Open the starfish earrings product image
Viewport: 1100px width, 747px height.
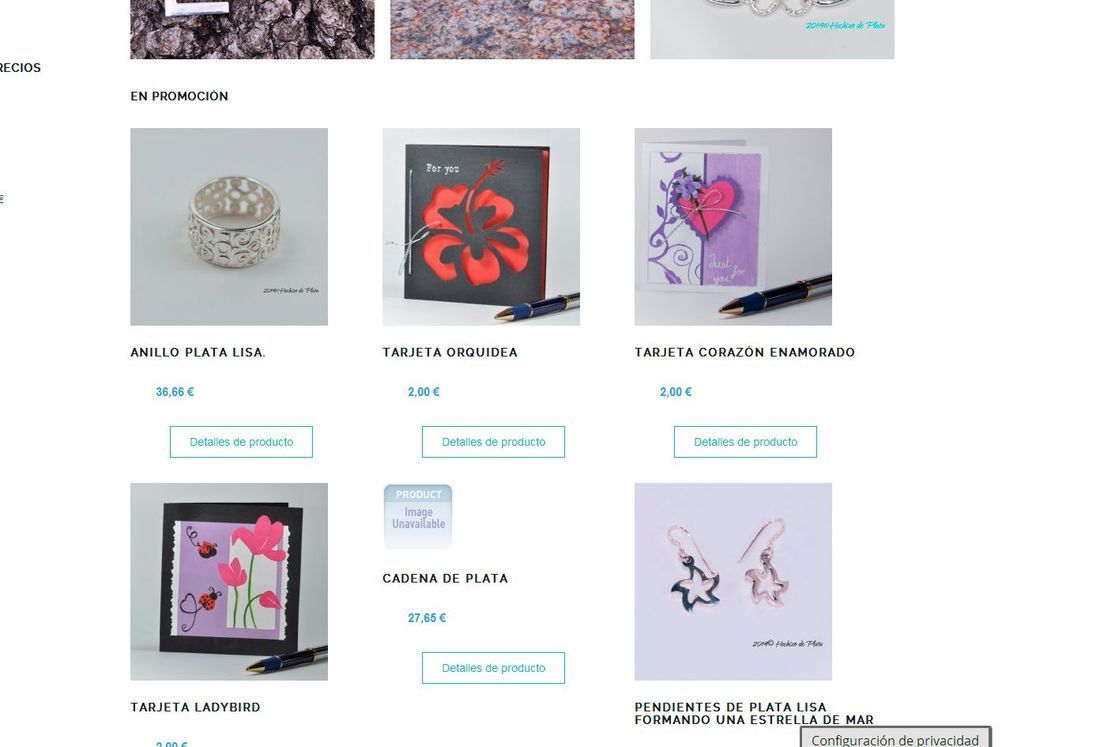pyautogui.click(x=733, y=581)
